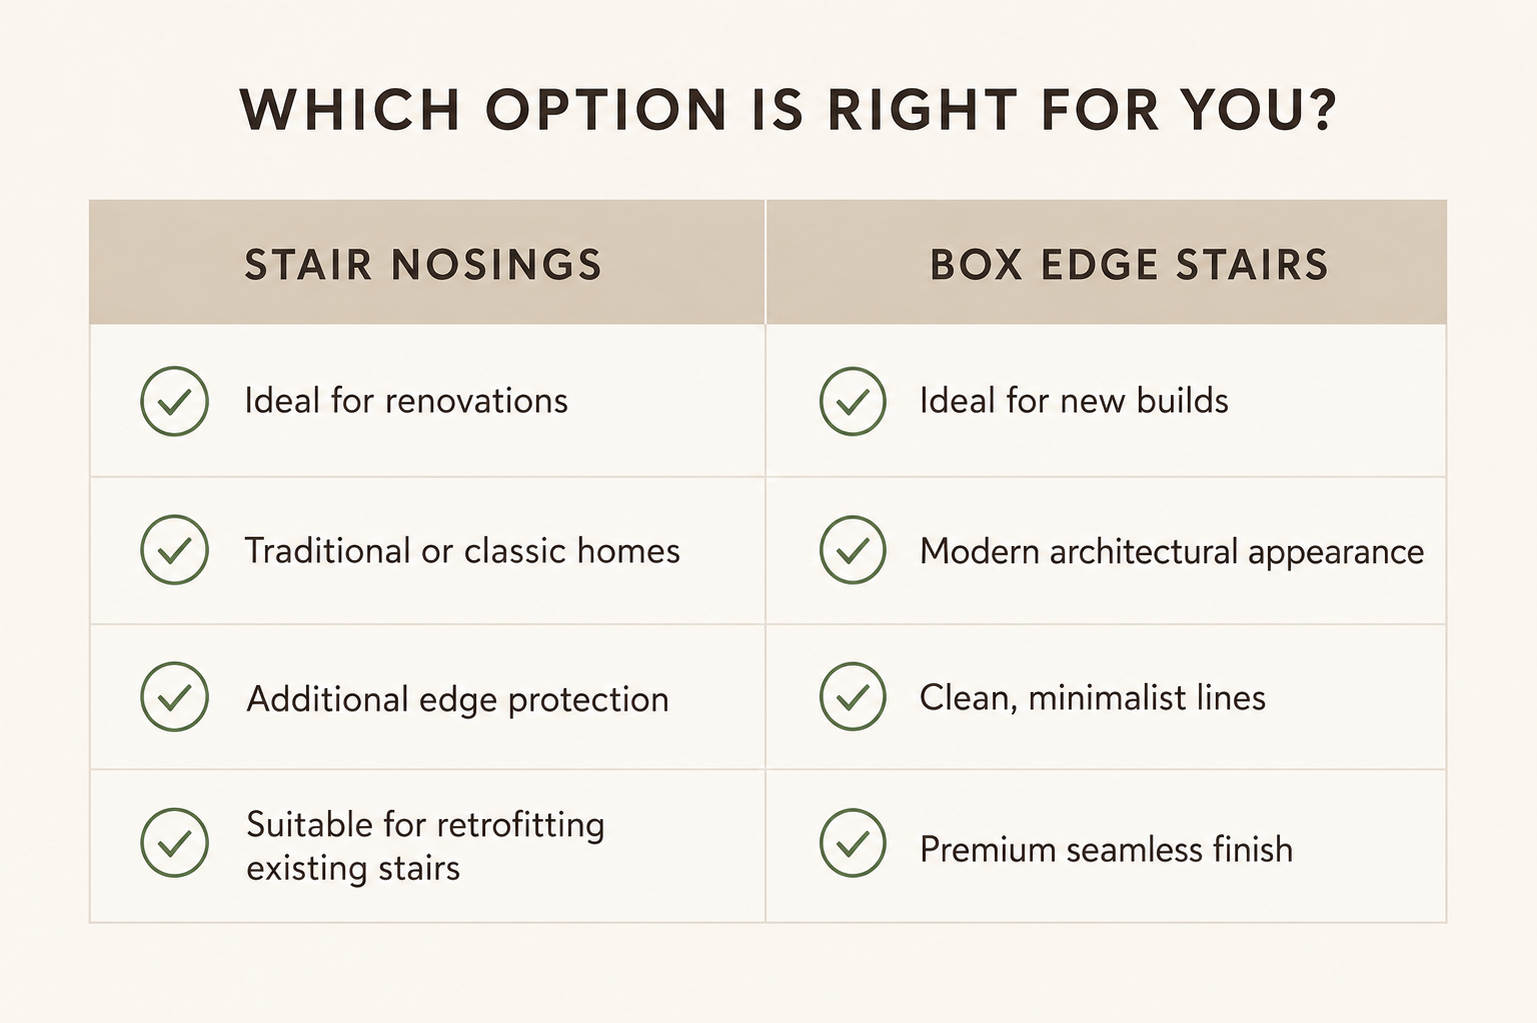This screenshot has height=1023, width=1537.
Task: Click 'Modern architectural appearance' text
Action: pyautogui.click(x=1172, y=552)
